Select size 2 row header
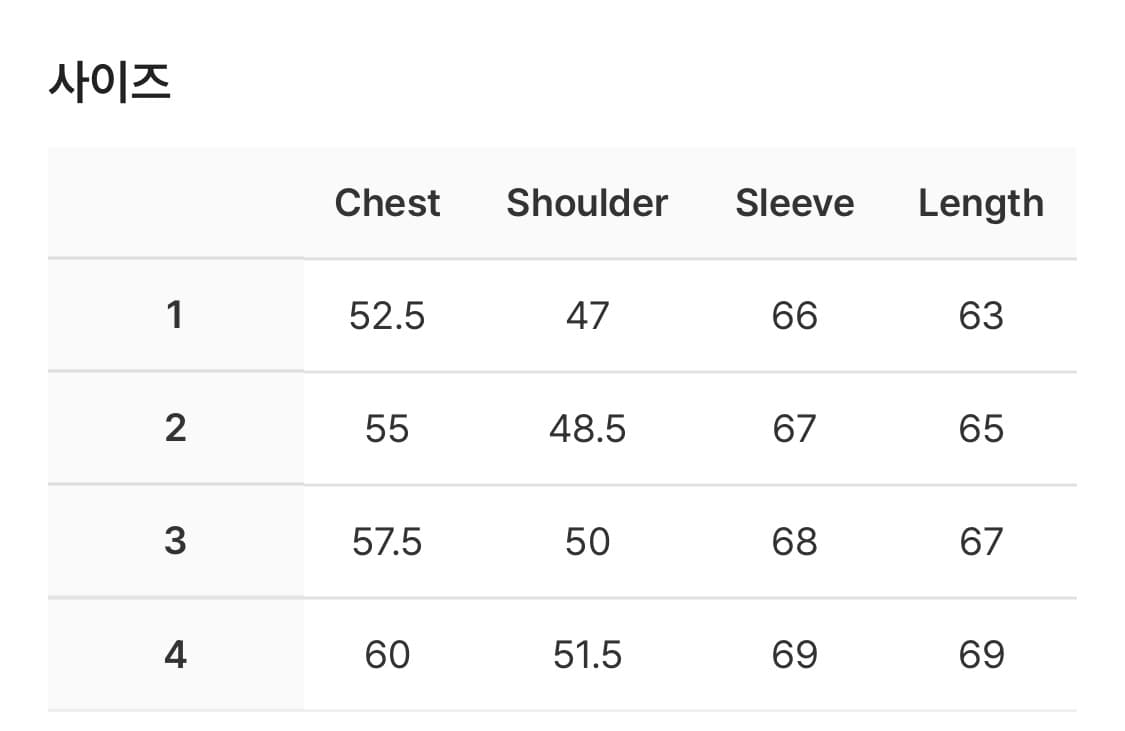1125x731 pixels. 175,429
